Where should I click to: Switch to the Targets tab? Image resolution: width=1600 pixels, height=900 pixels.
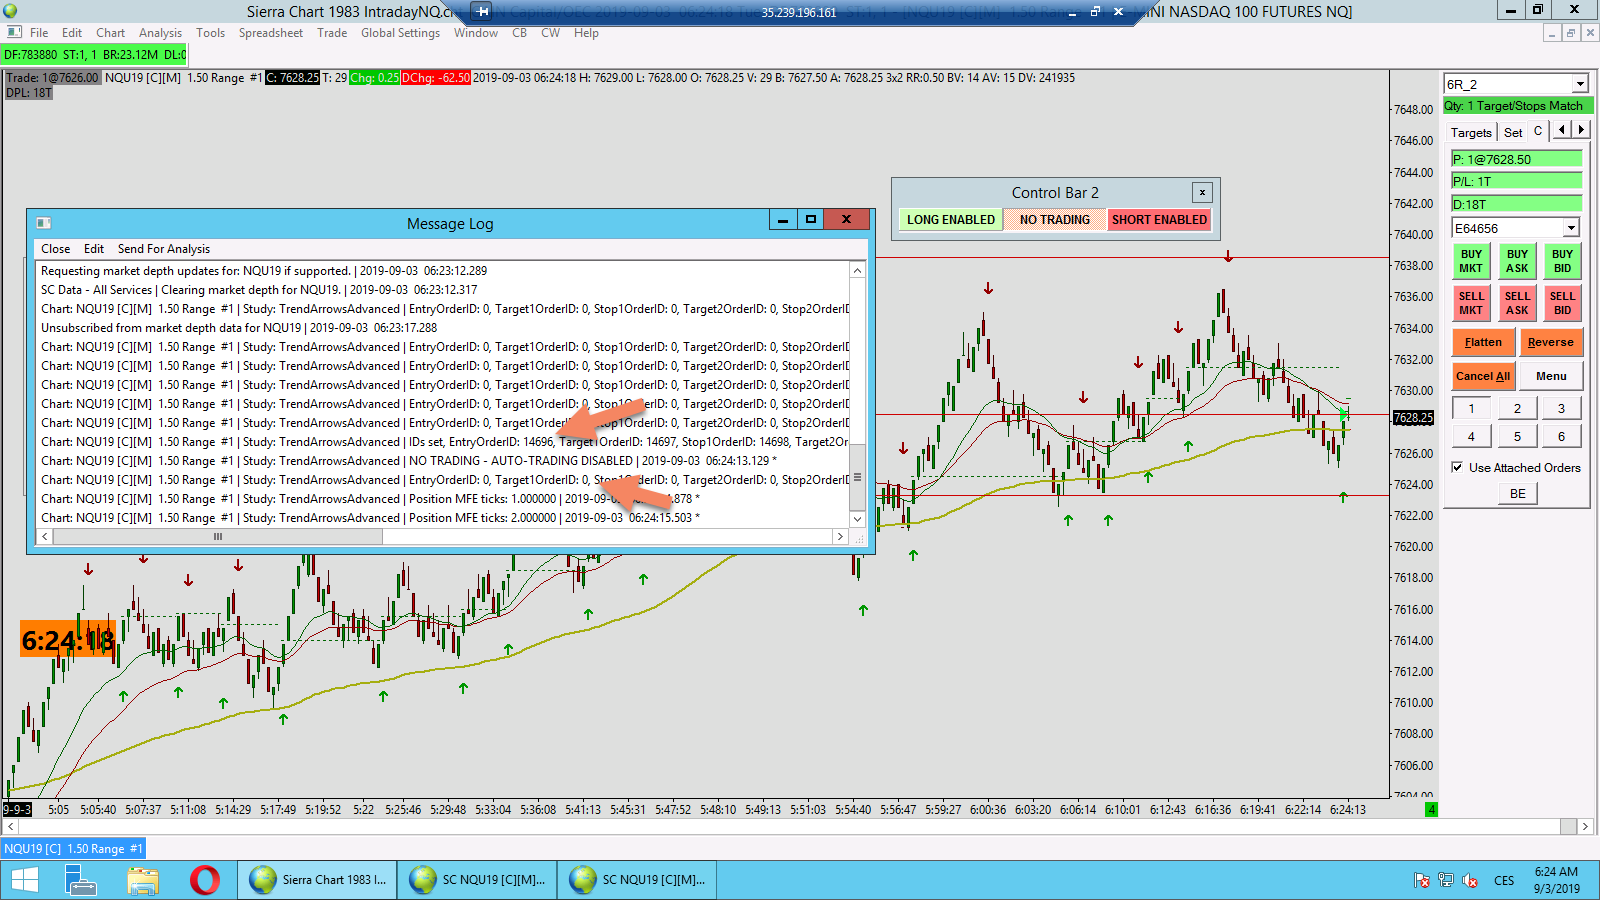point(1471,132)
